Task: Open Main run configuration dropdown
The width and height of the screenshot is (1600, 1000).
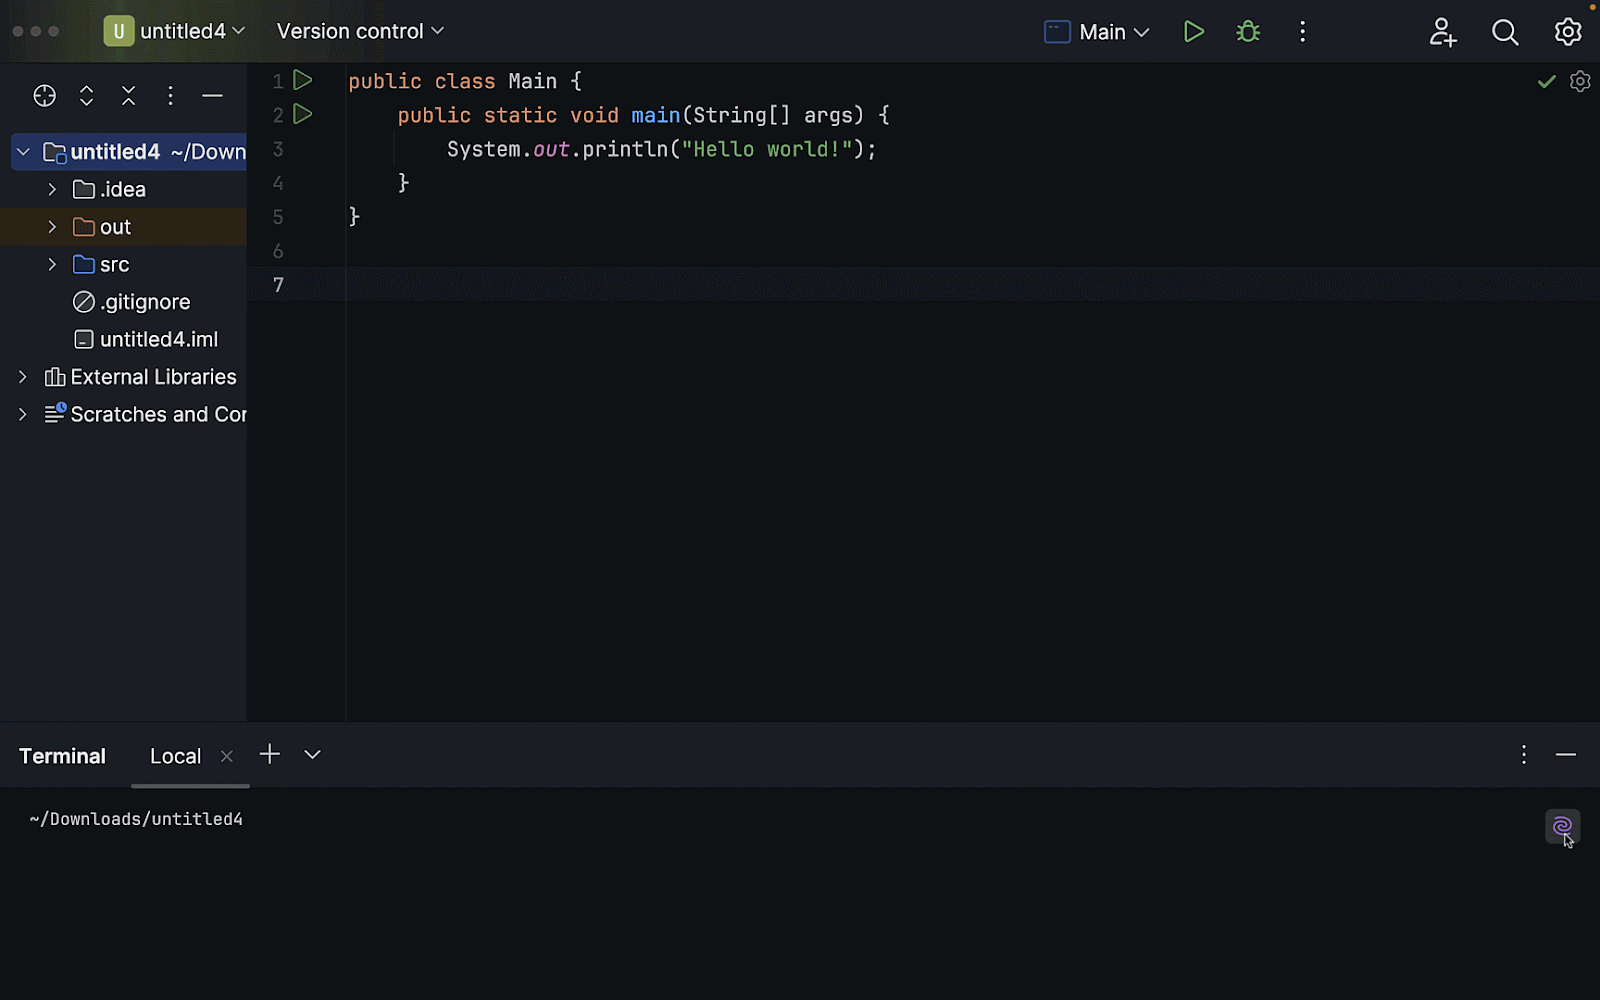Action: 1097,32
